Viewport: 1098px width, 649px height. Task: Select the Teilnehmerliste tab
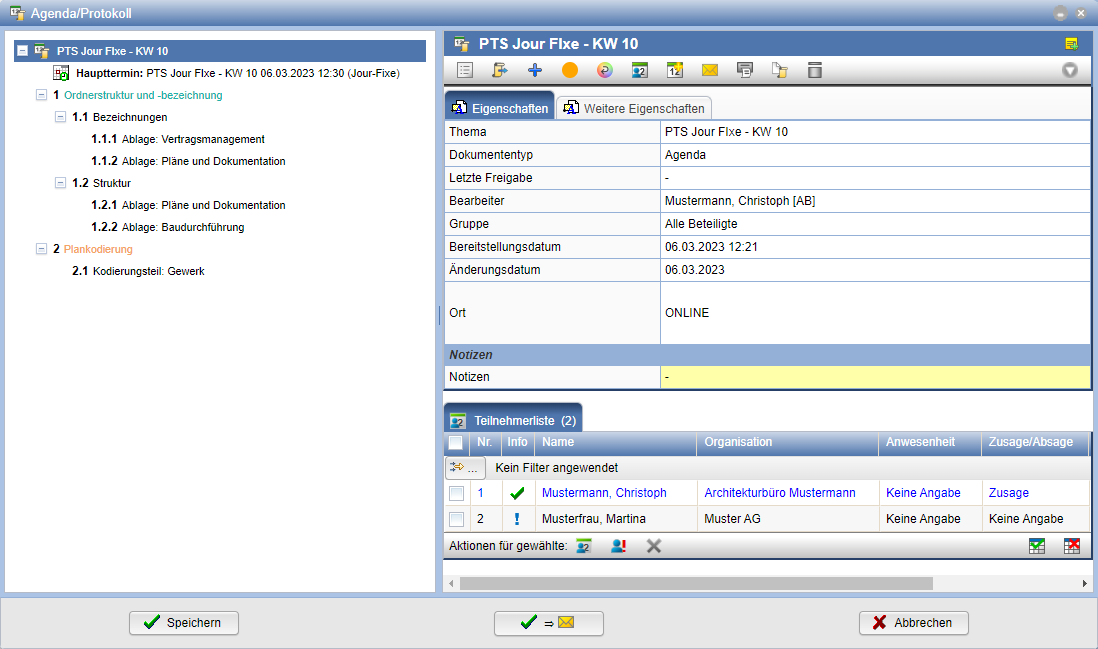[514, 420]
